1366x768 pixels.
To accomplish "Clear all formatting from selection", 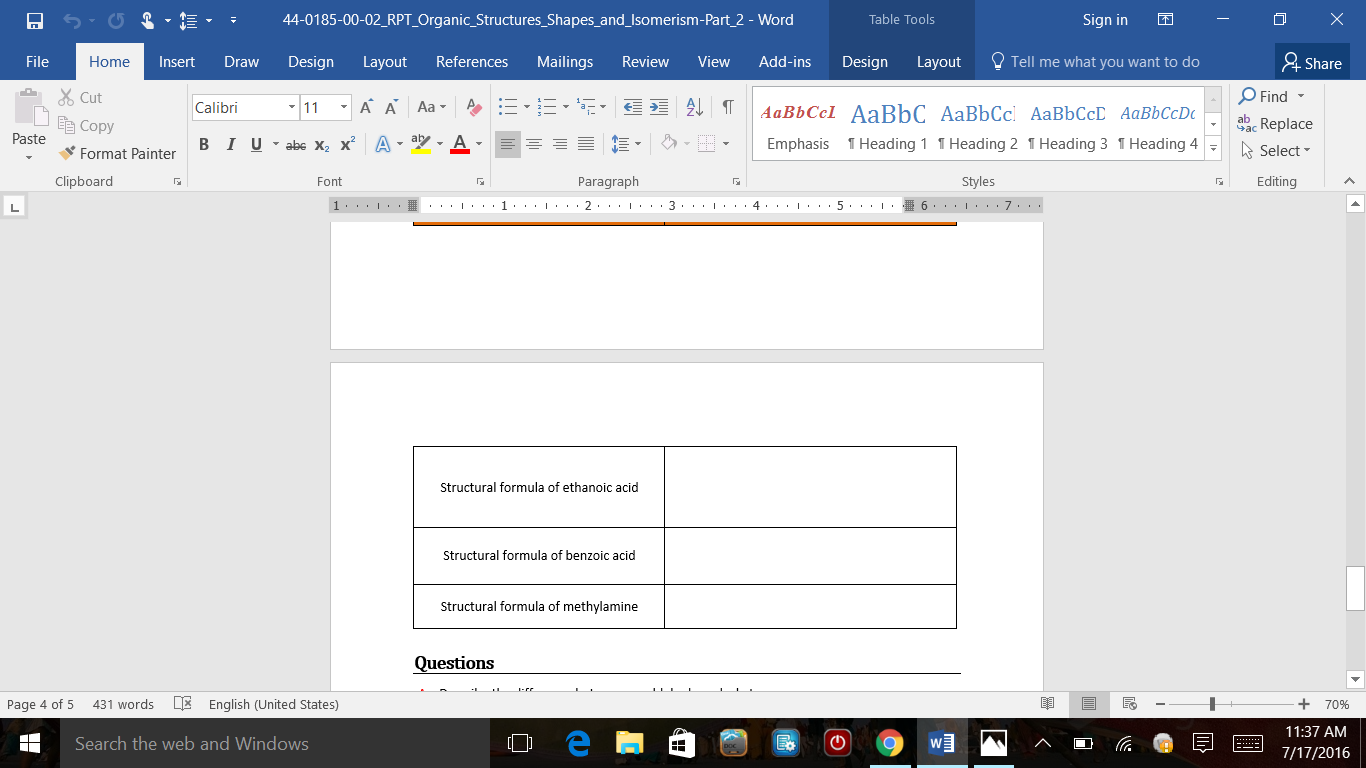I will click(474, 107).
